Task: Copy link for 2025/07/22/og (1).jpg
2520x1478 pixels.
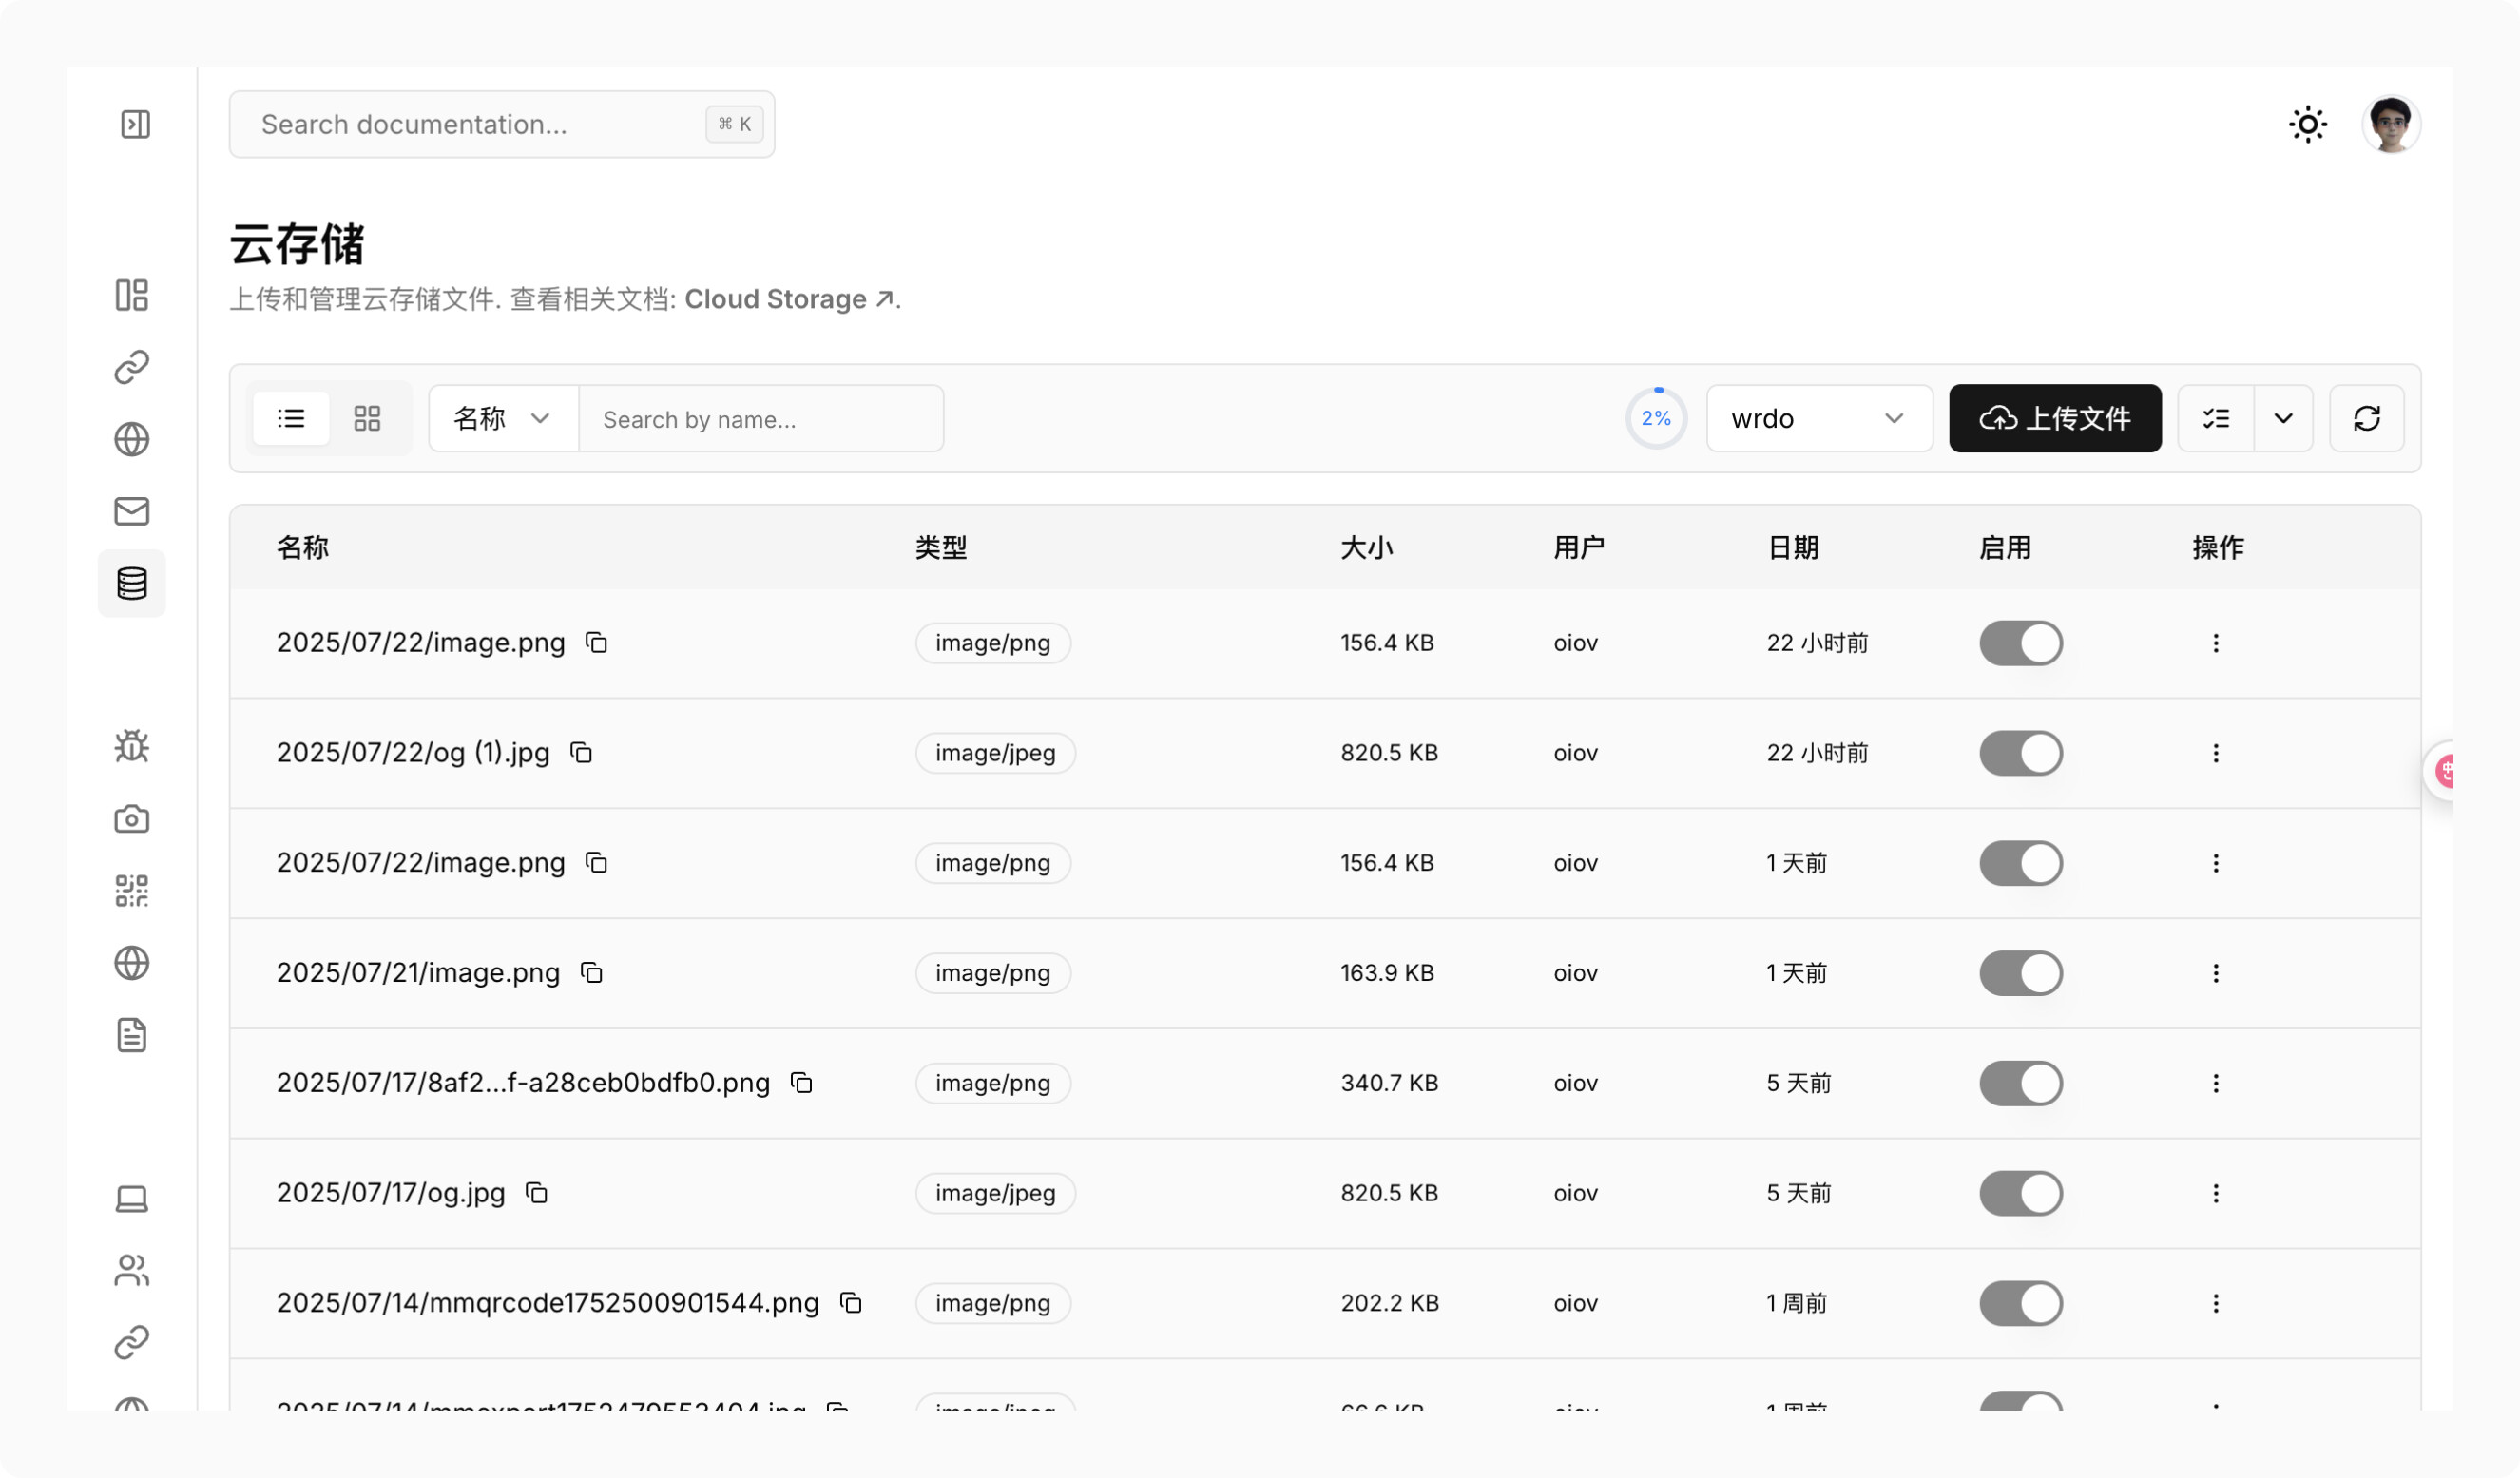Action: [x=581, y=752]
